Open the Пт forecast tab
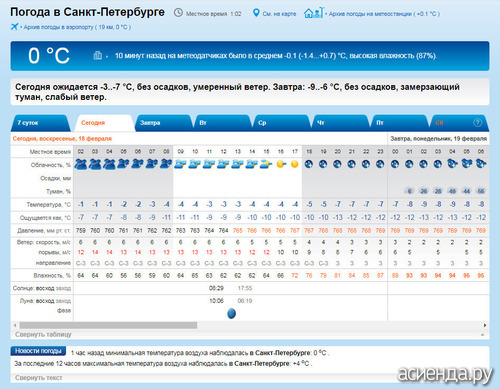500x389 pixels. click(x=400, y=123)
